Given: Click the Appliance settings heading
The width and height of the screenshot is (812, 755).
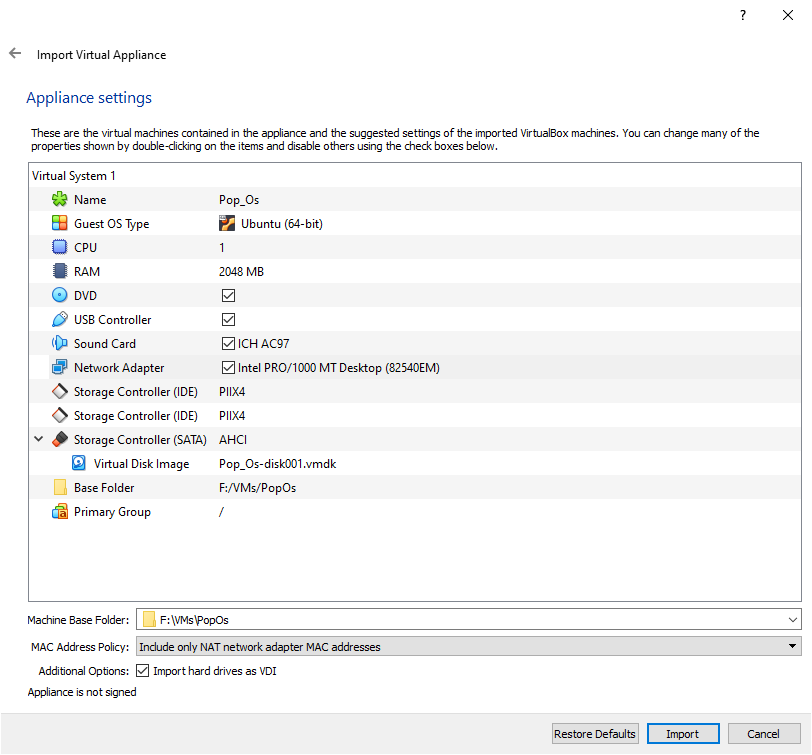Looking at the screenshot, I should 89,98.
